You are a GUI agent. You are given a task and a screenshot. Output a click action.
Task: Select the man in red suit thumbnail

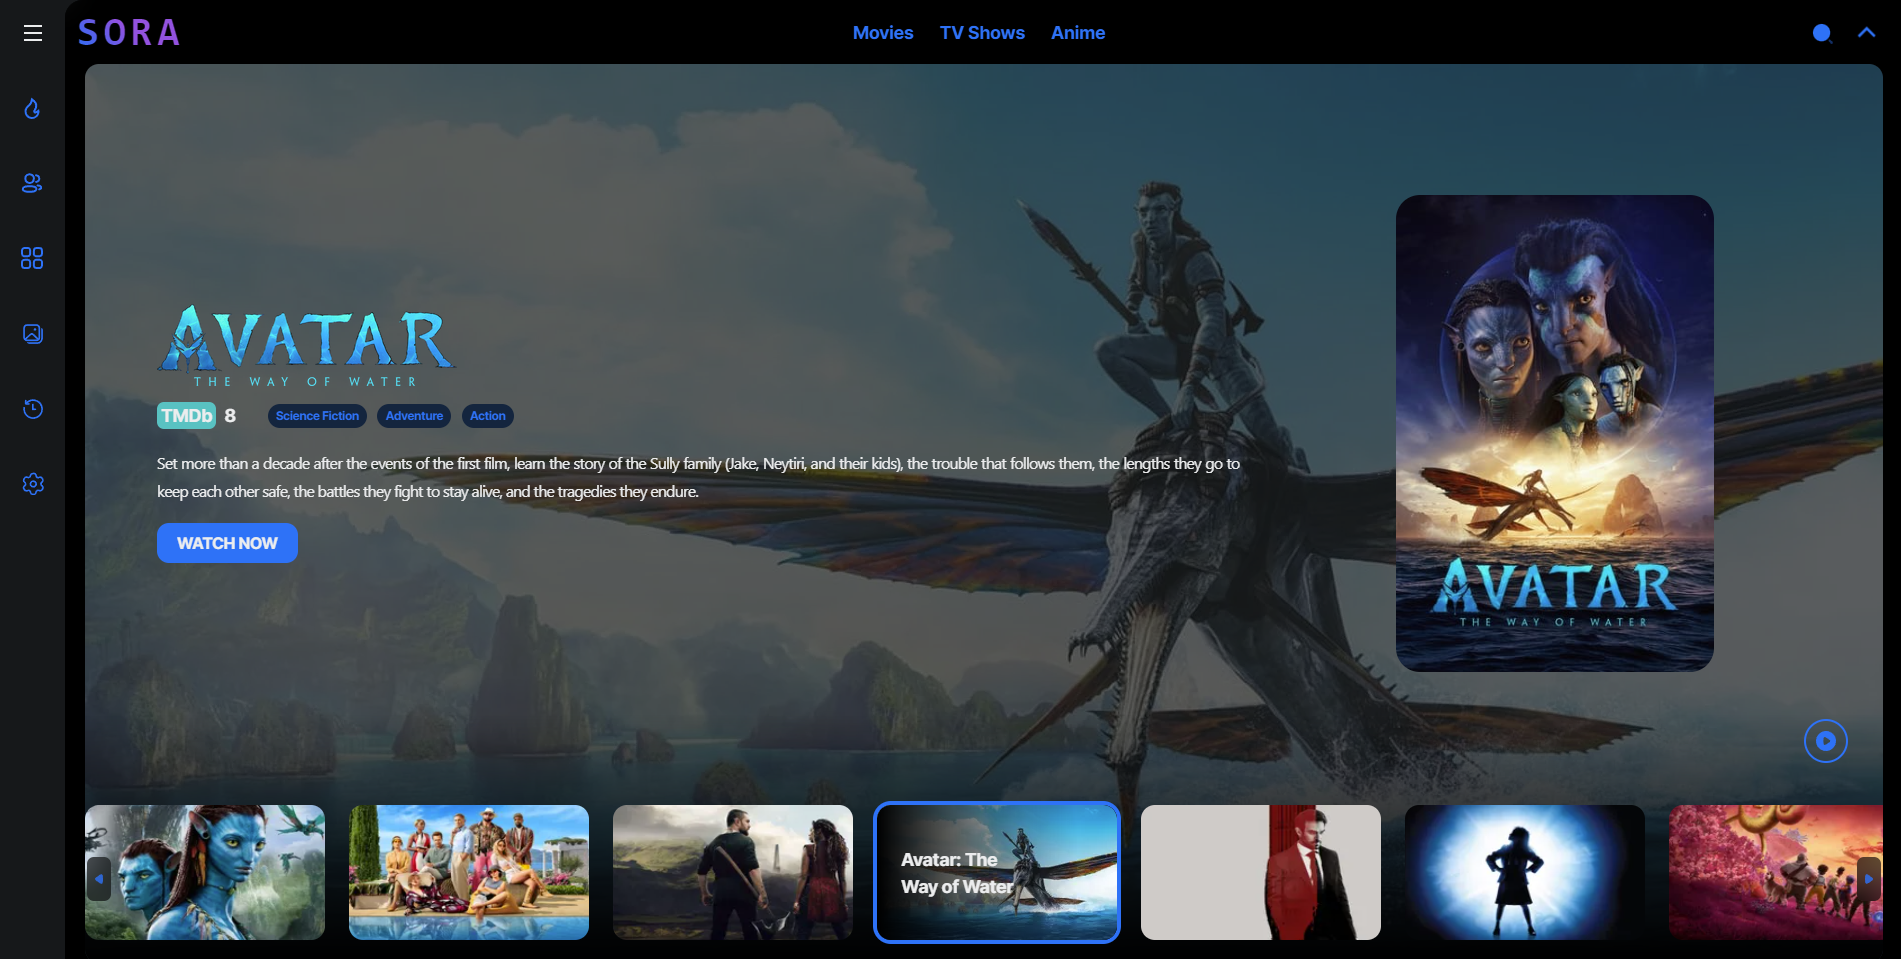[x=1261, y=872]
